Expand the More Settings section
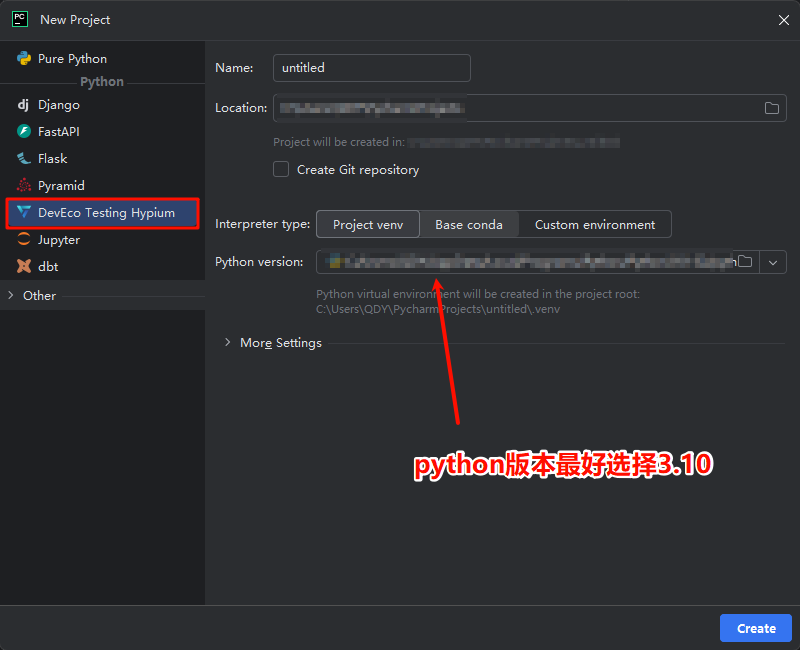Image resolution: width=800 pixels, height=650 pixels. 228,342
